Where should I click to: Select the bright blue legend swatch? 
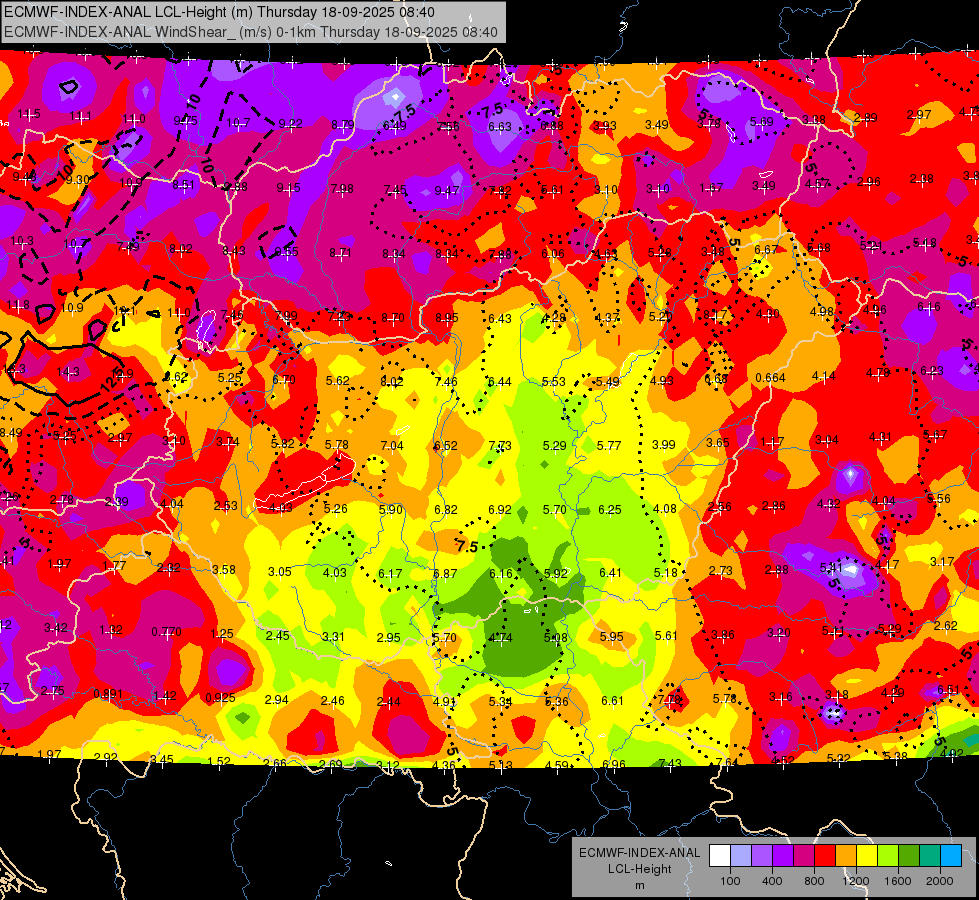(x=951, y=856)
